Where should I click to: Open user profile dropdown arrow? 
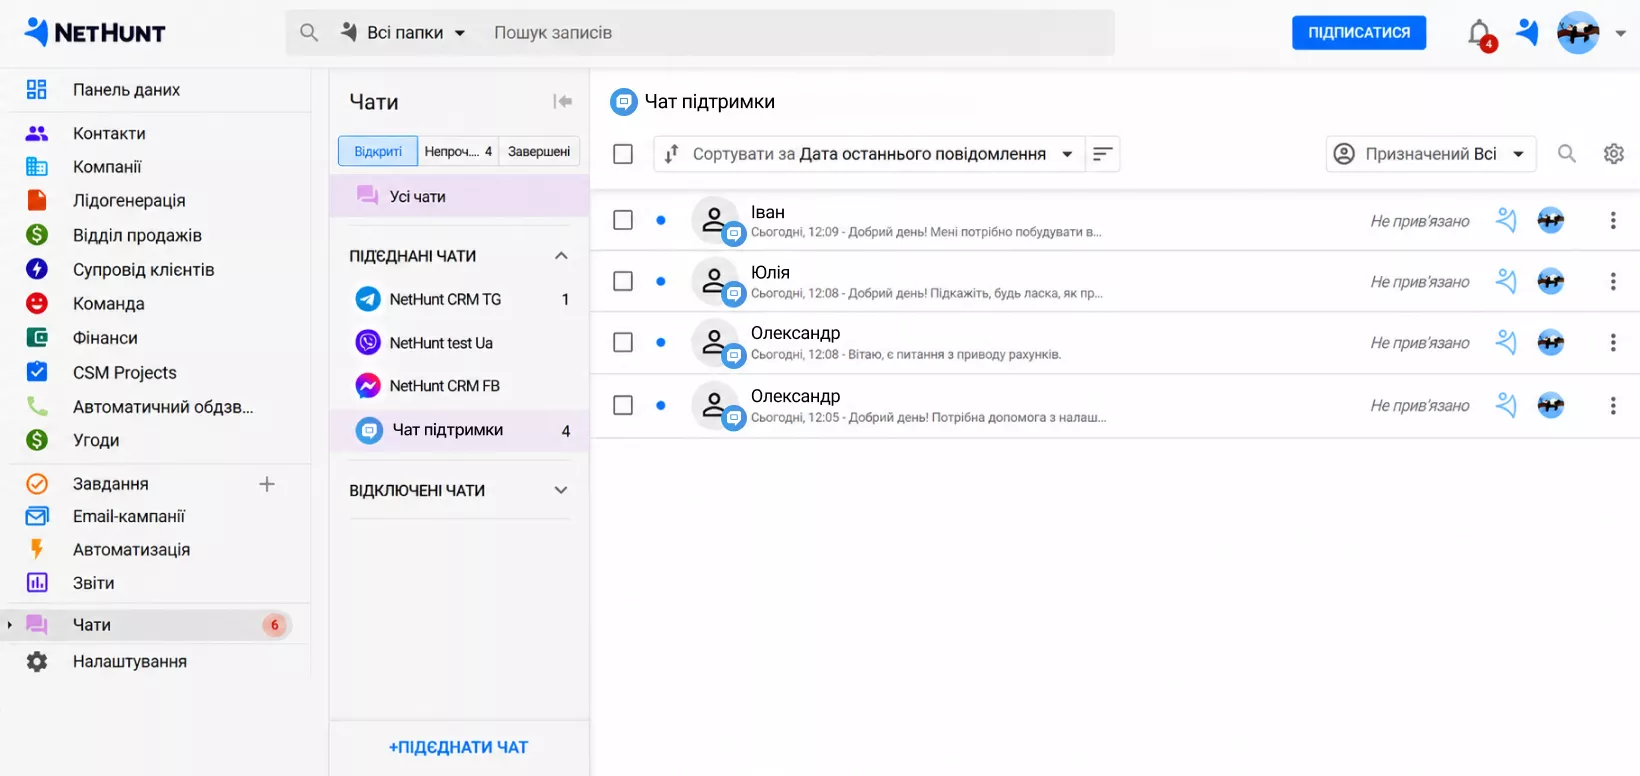pos(1621,33)
